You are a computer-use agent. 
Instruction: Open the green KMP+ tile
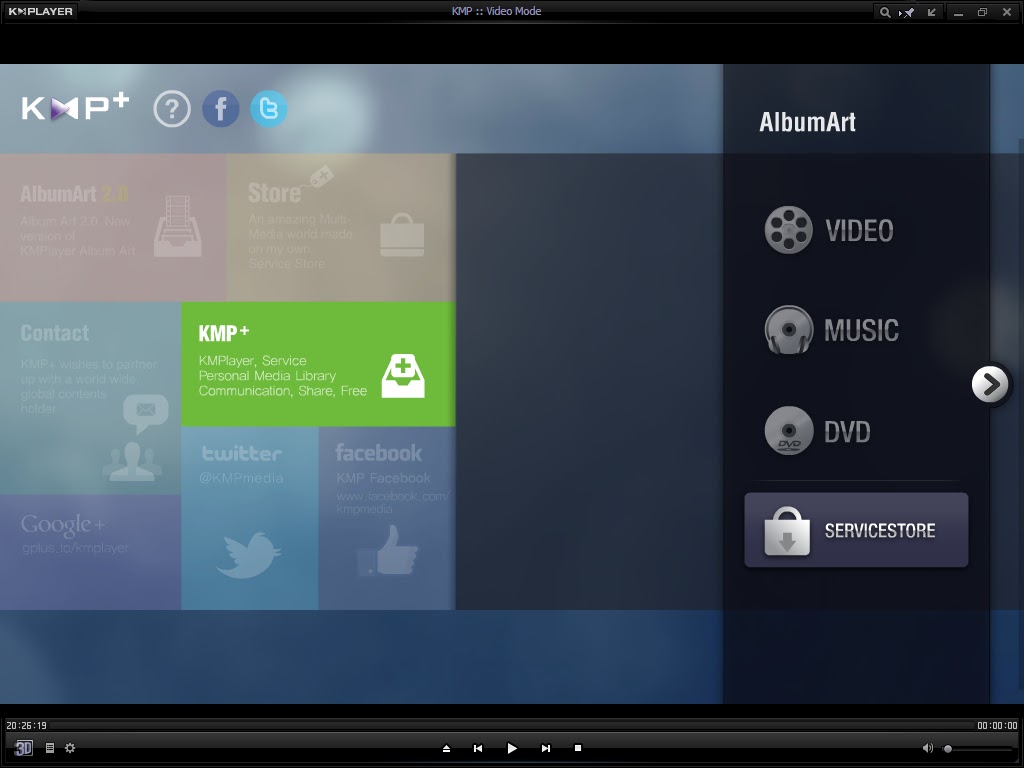tap(318, 364)
